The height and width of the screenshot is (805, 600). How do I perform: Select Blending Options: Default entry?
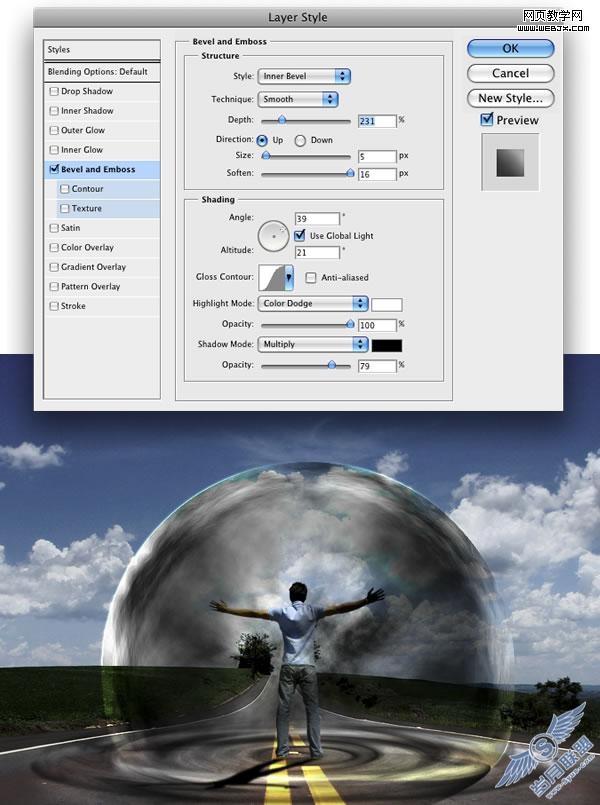(102, 72)
